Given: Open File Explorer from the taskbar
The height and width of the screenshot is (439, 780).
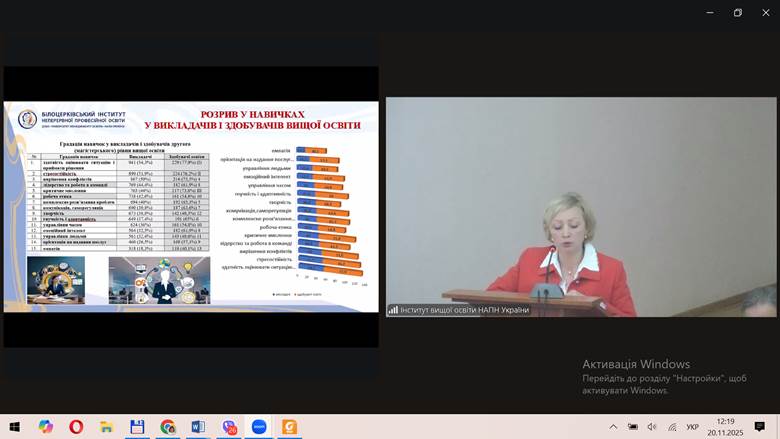Looking at the screenshot, I should click(106, 427).
